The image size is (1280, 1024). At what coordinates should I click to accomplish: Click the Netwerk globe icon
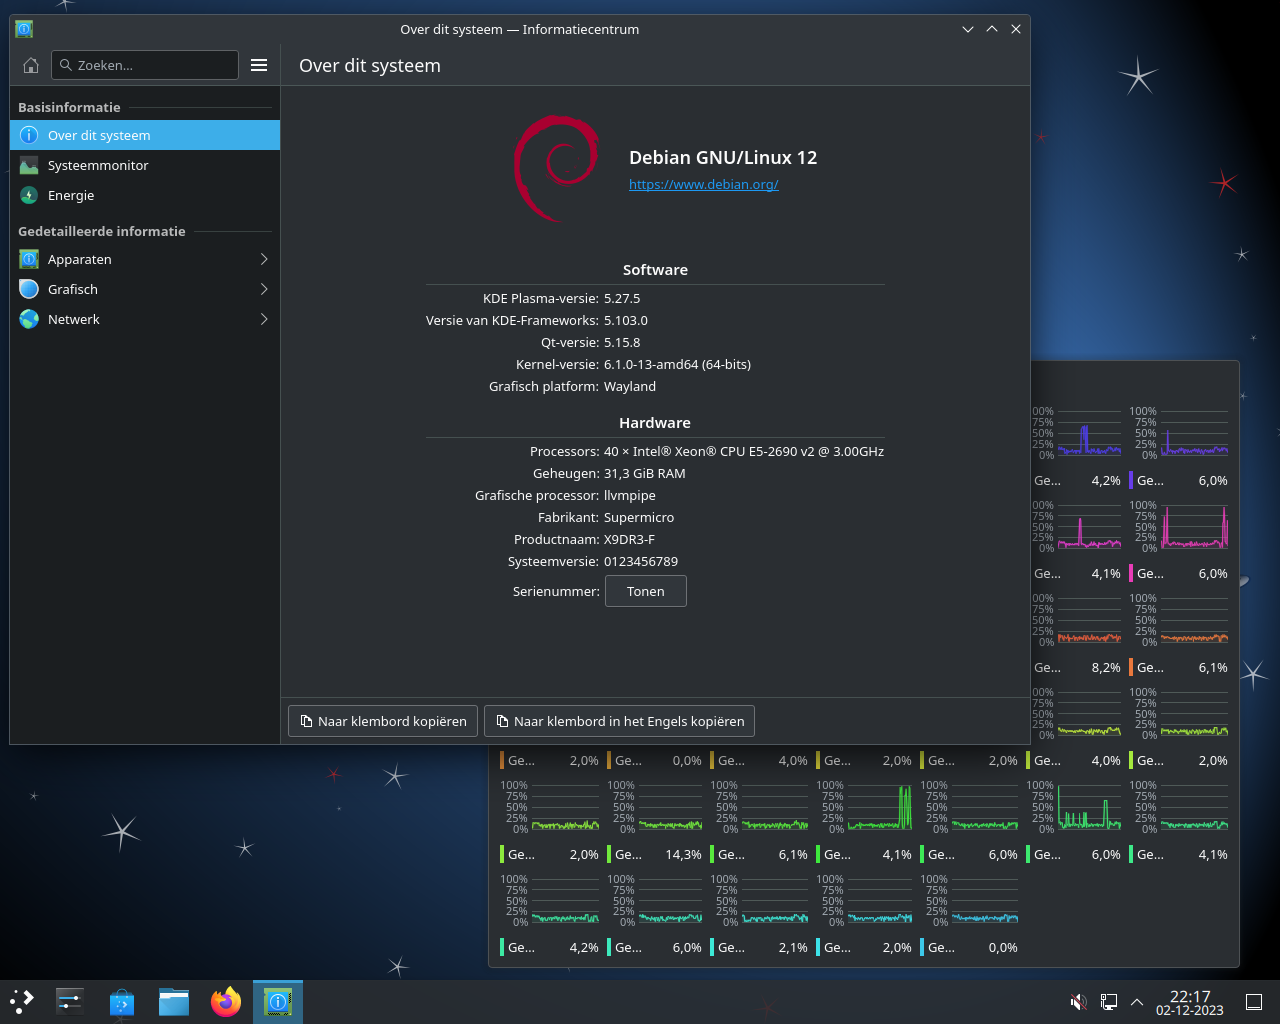tap(29, 319)
